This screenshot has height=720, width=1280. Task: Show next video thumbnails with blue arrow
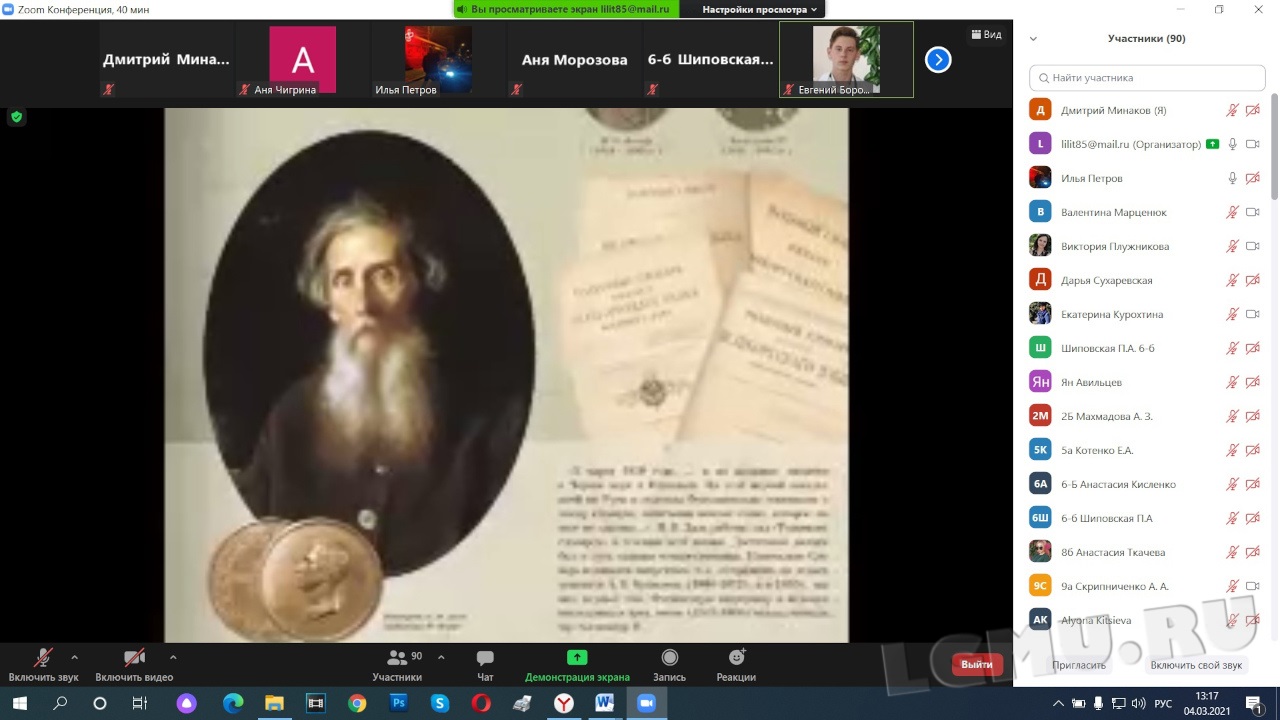(x=938, y=60)
